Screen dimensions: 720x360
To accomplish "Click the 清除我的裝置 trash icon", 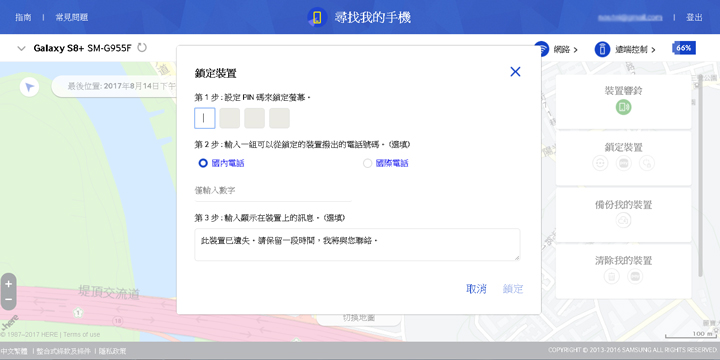I will pos(612,276).
